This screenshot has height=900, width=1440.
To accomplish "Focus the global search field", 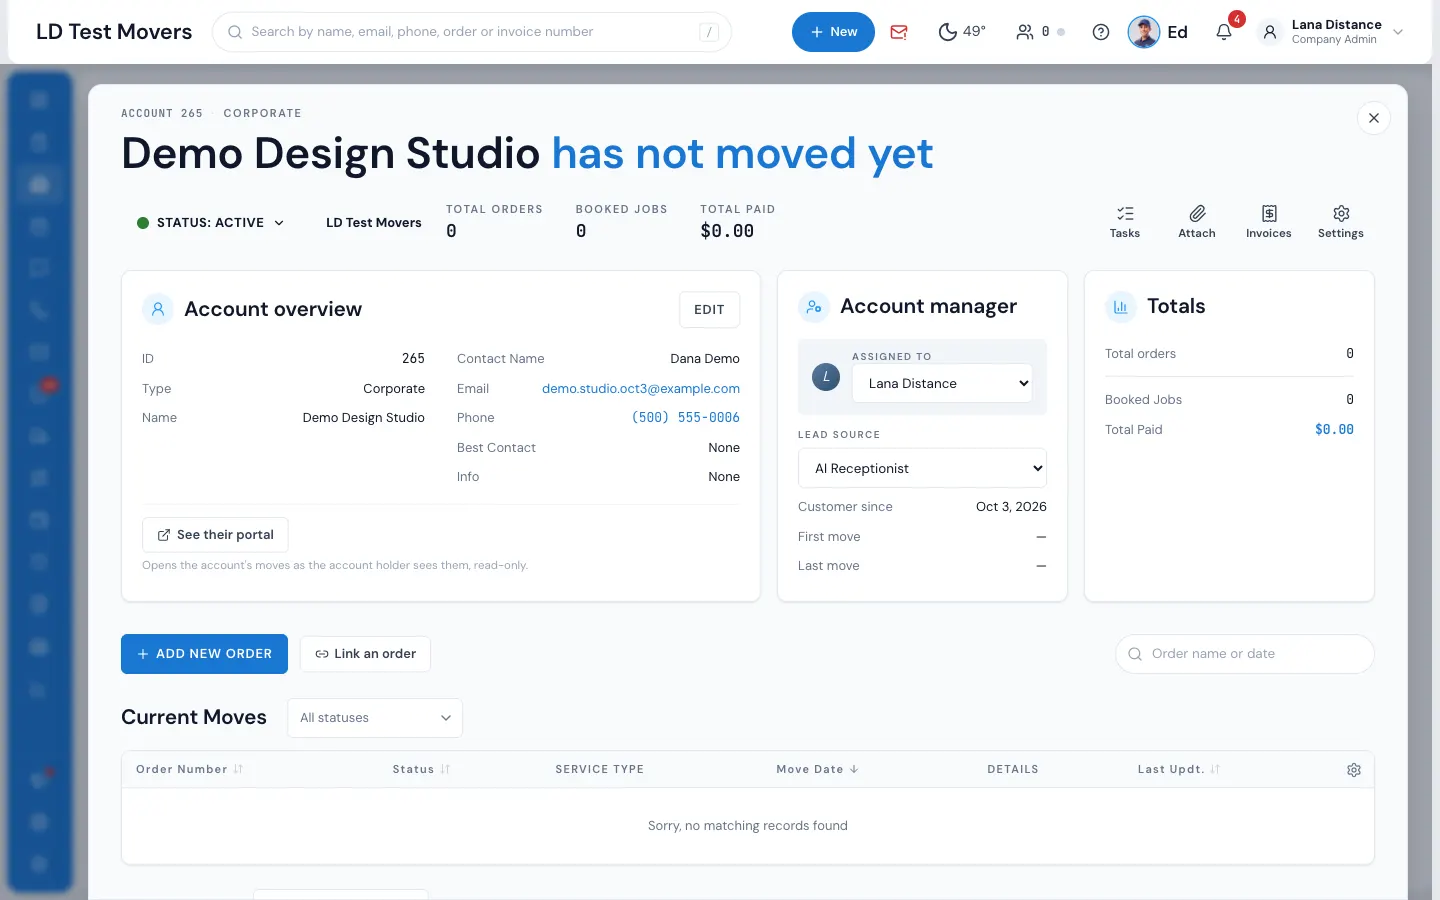I will (x=472, y=32).
